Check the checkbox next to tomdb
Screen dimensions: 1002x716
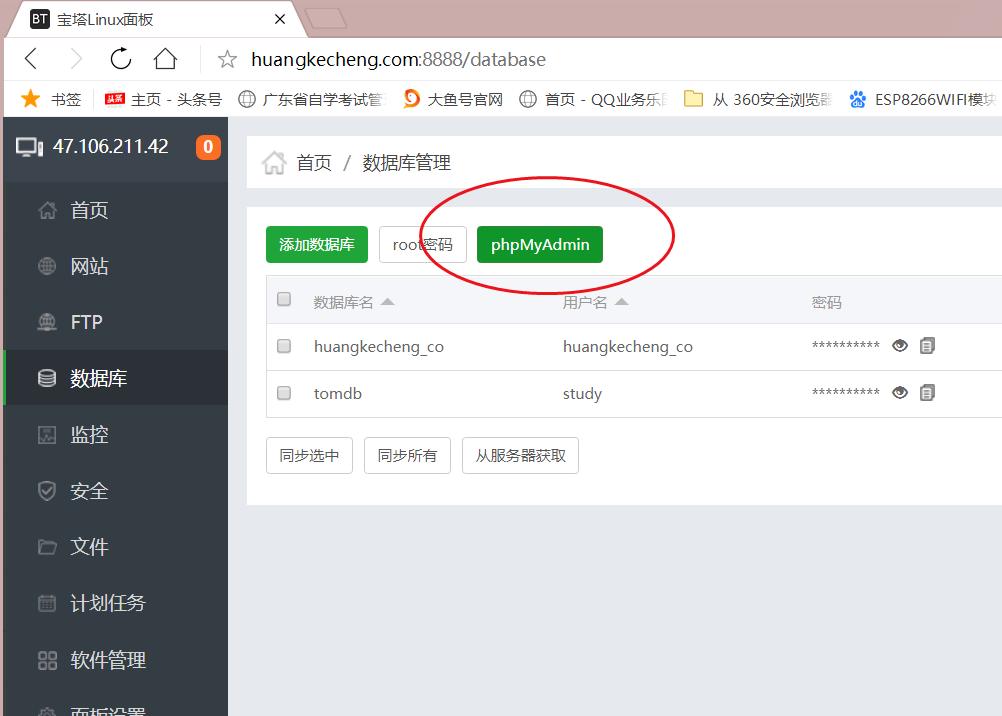[283, 393]
